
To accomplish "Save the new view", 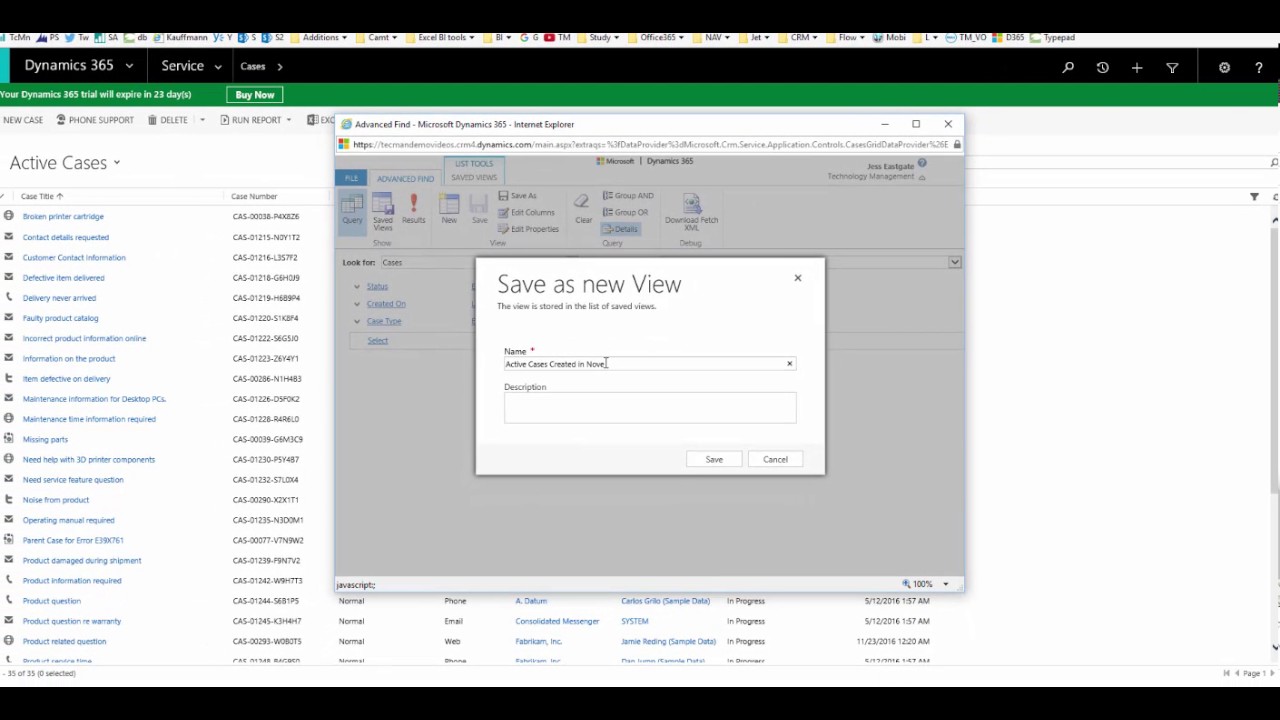I will [714, 459].
